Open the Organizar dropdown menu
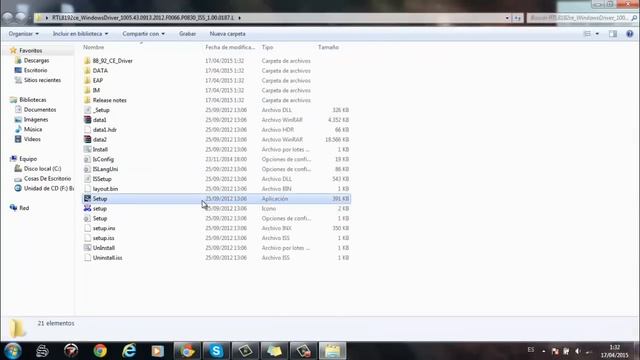The image size is (640, 360). tap(24, 34)
